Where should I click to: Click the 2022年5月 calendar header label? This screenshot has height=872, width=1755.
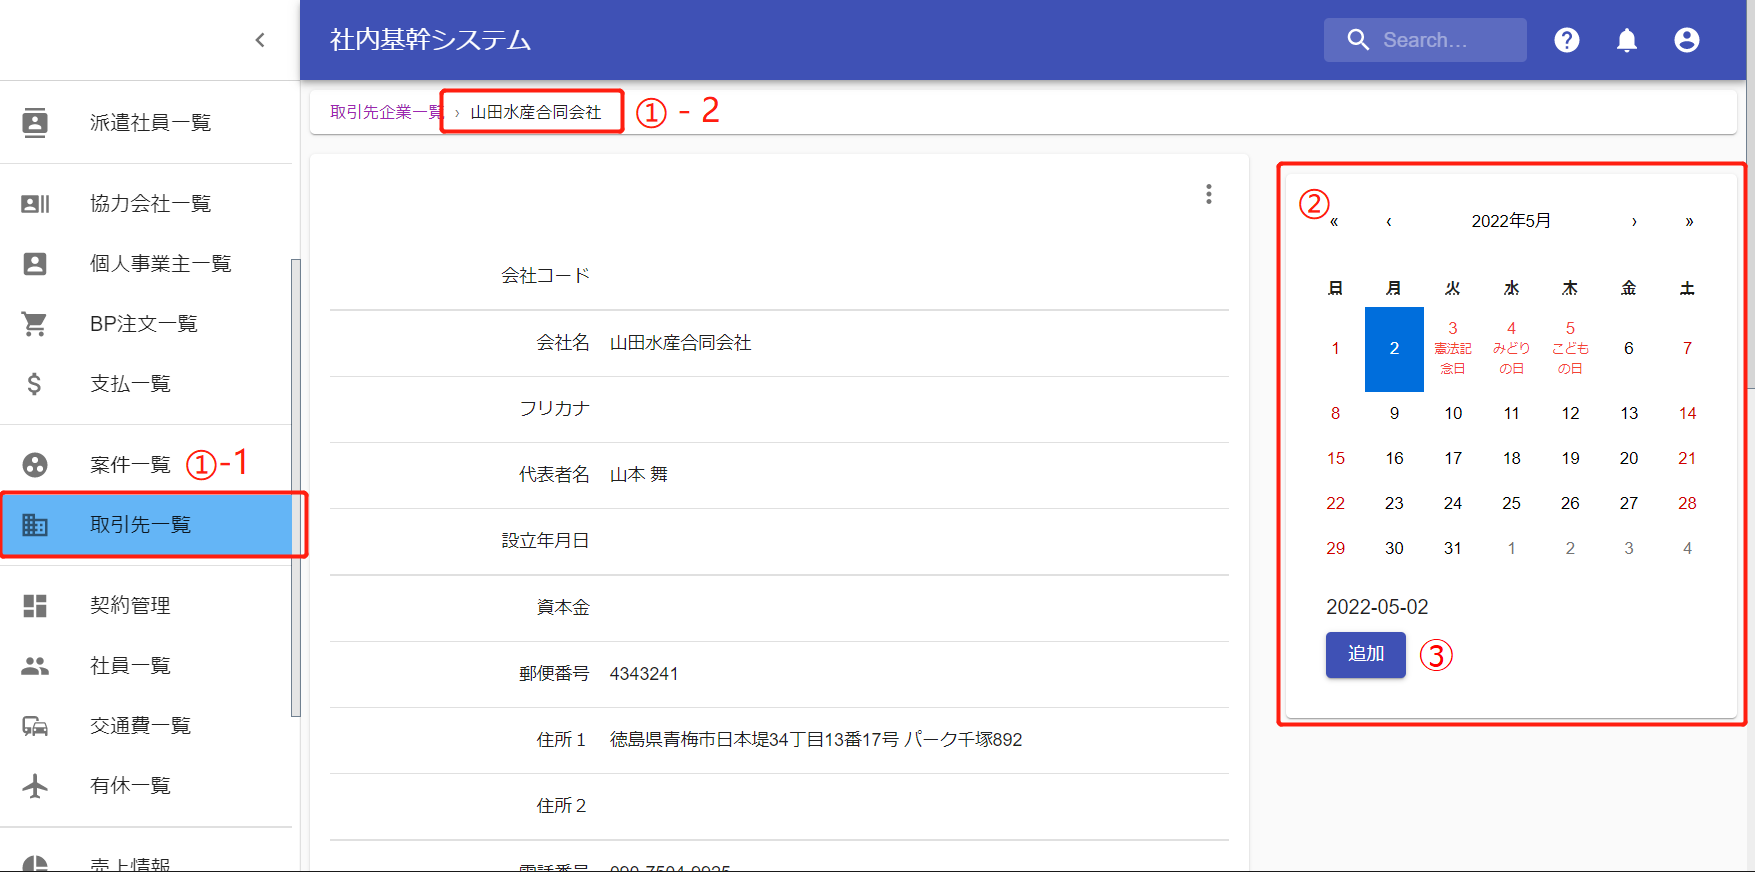coord(1511,221)
